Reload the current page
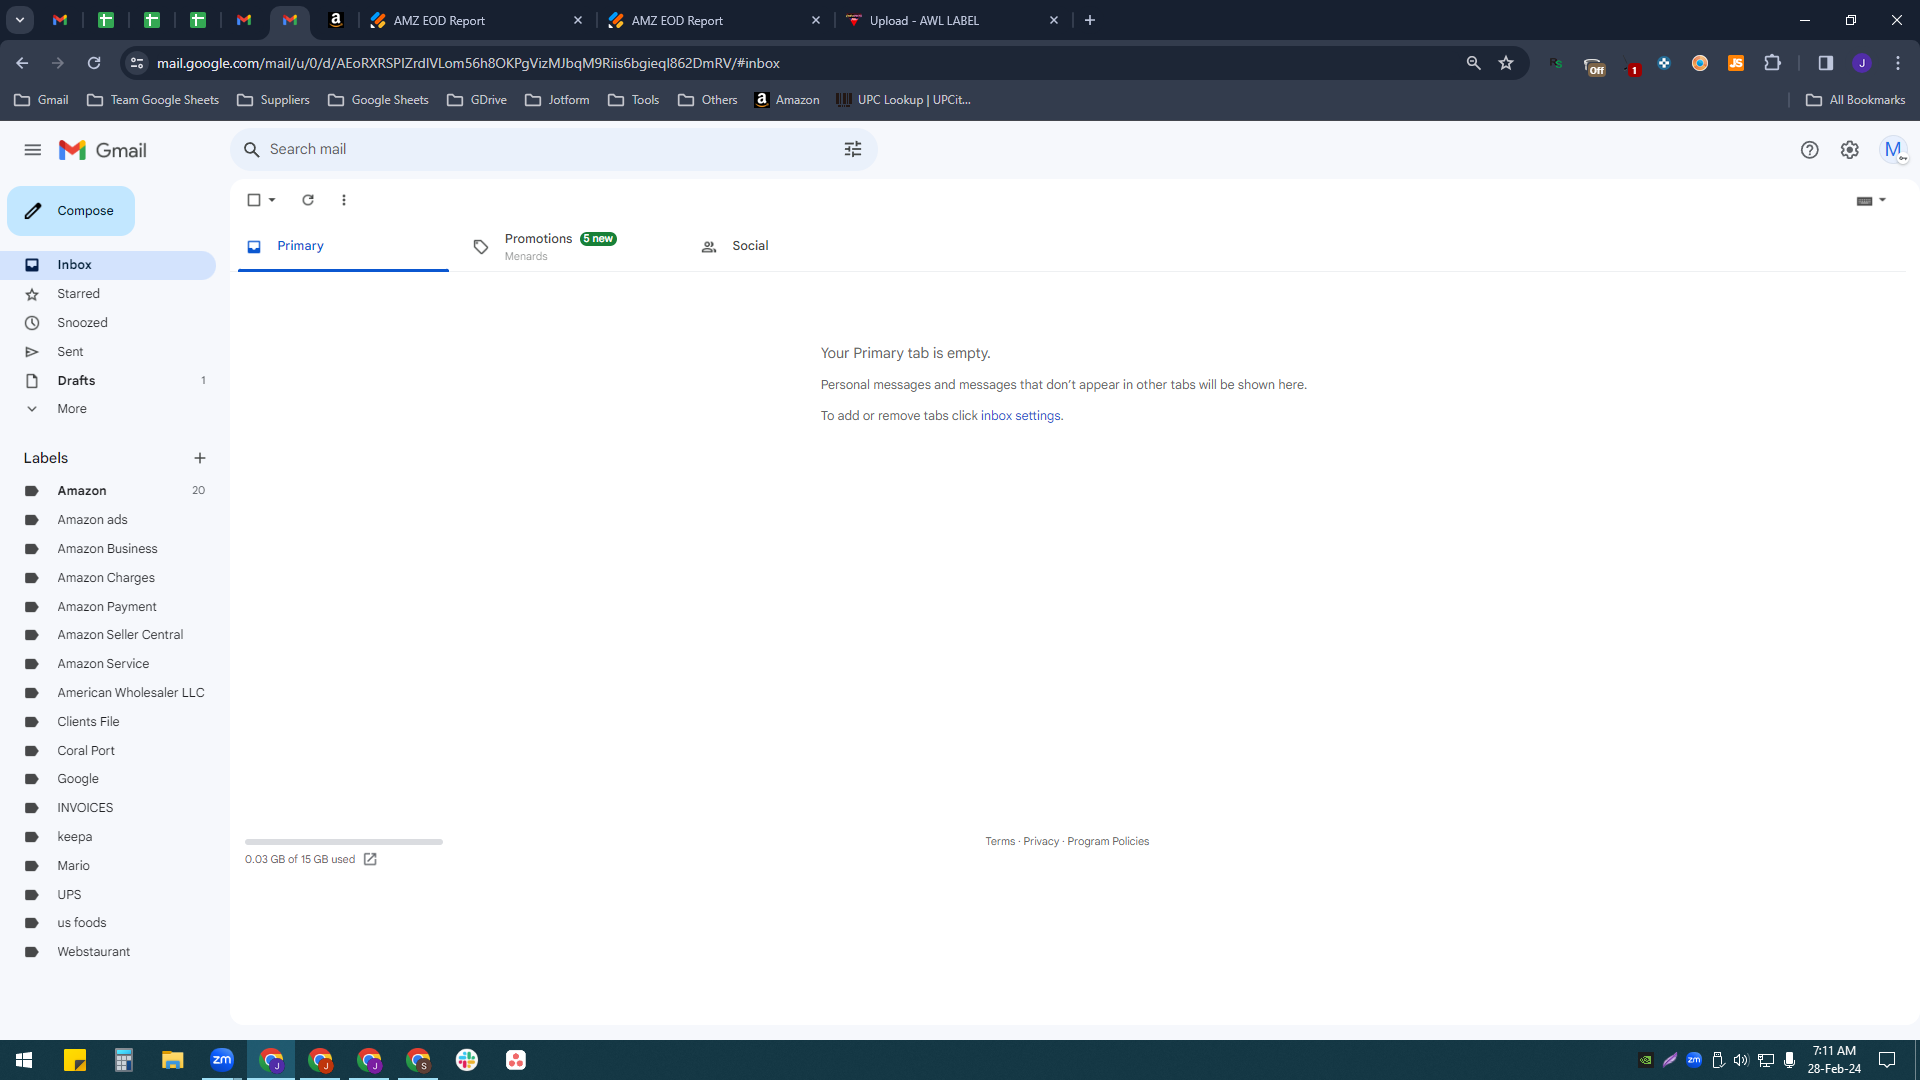 [94, 63]
